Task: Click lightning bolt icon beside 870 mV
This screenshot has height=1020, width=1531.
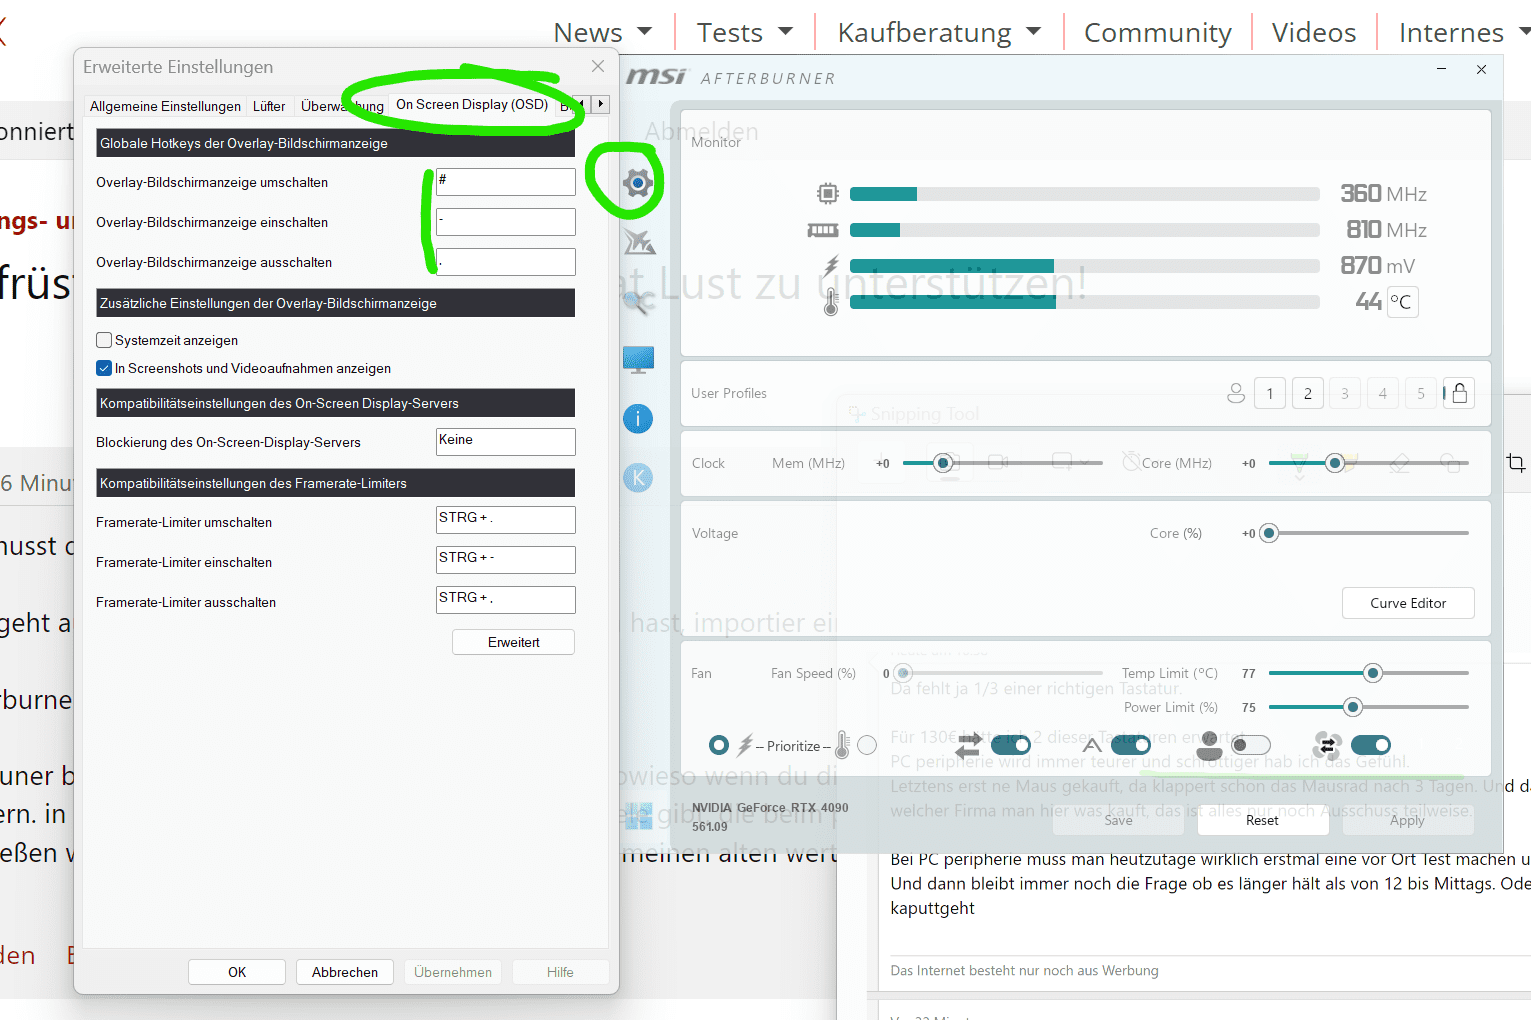Action: [x=831, y=265]
